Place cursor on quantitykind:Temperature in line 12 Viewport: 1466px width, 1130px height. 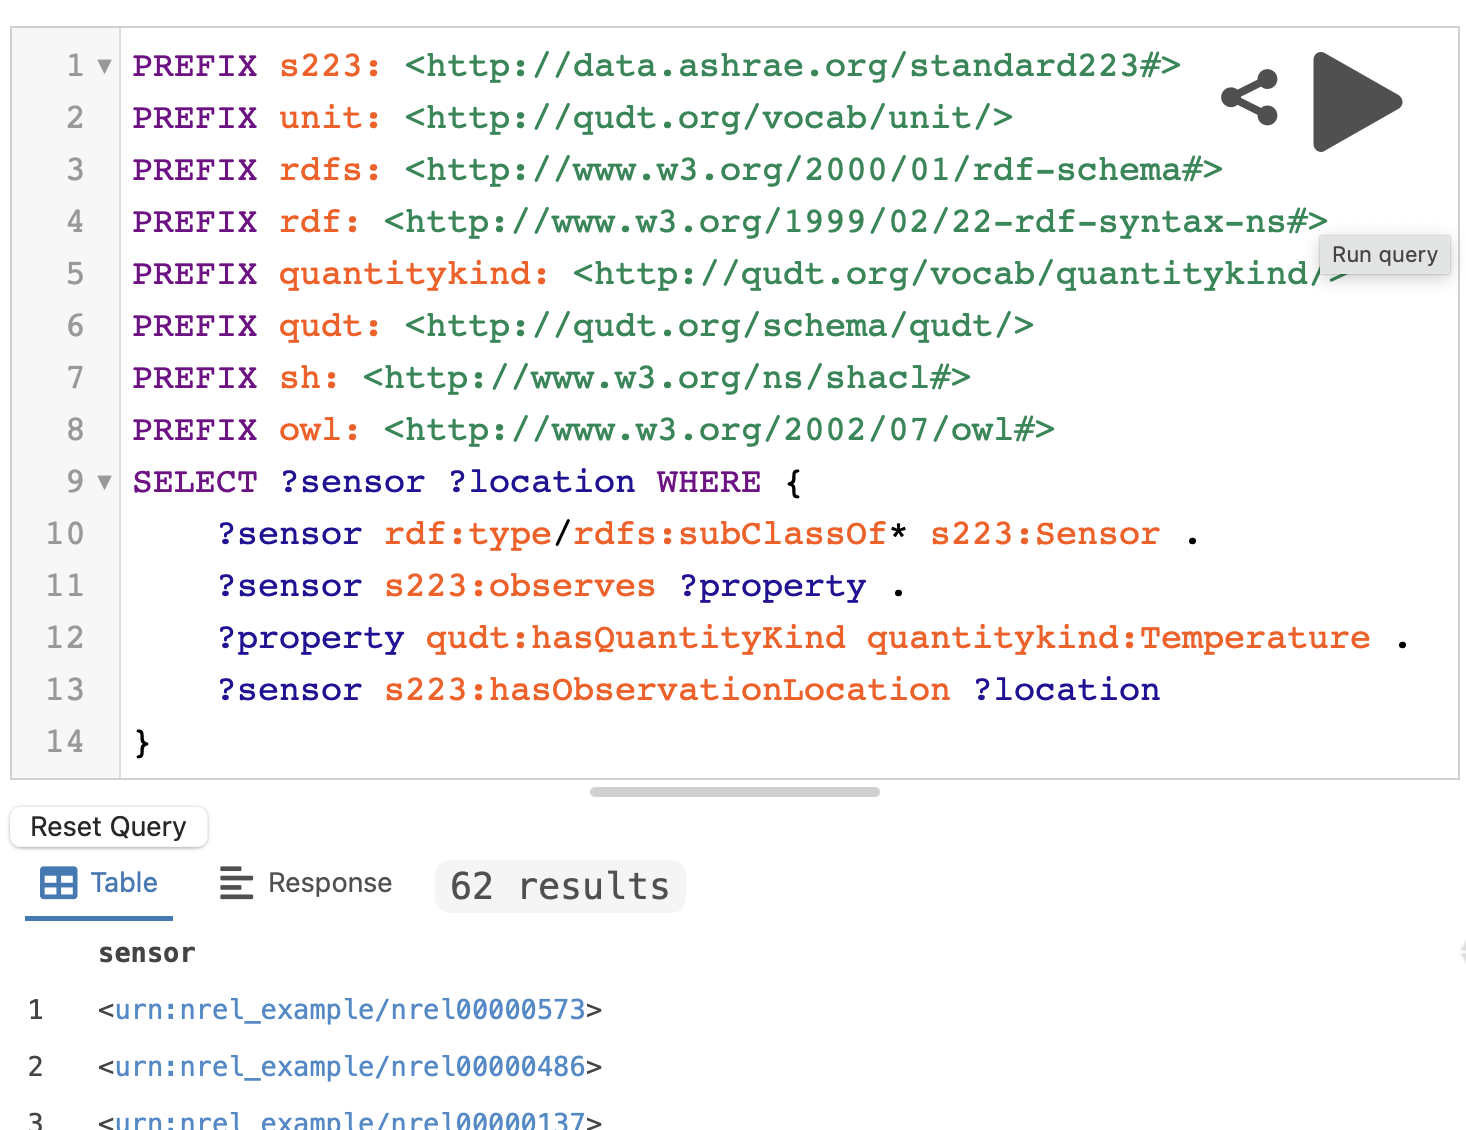coord(1118,638)
